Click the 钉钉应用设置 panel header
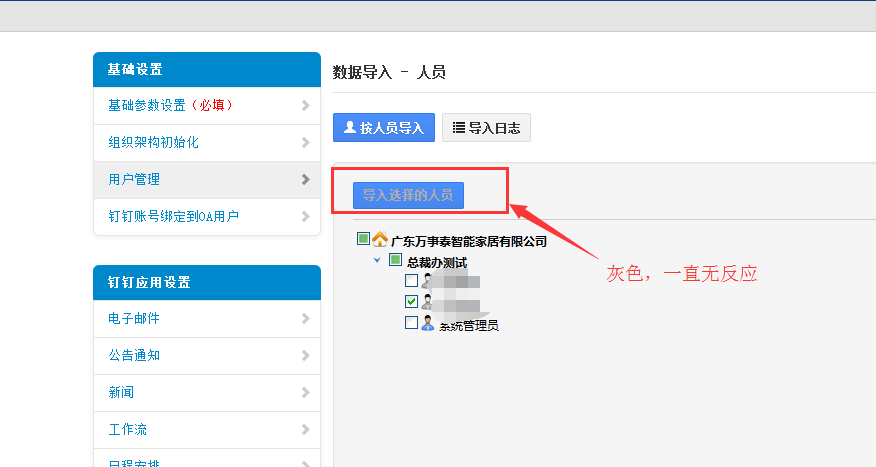The height and width of the screenshot is (467, 876). click(x=207, y=282)
